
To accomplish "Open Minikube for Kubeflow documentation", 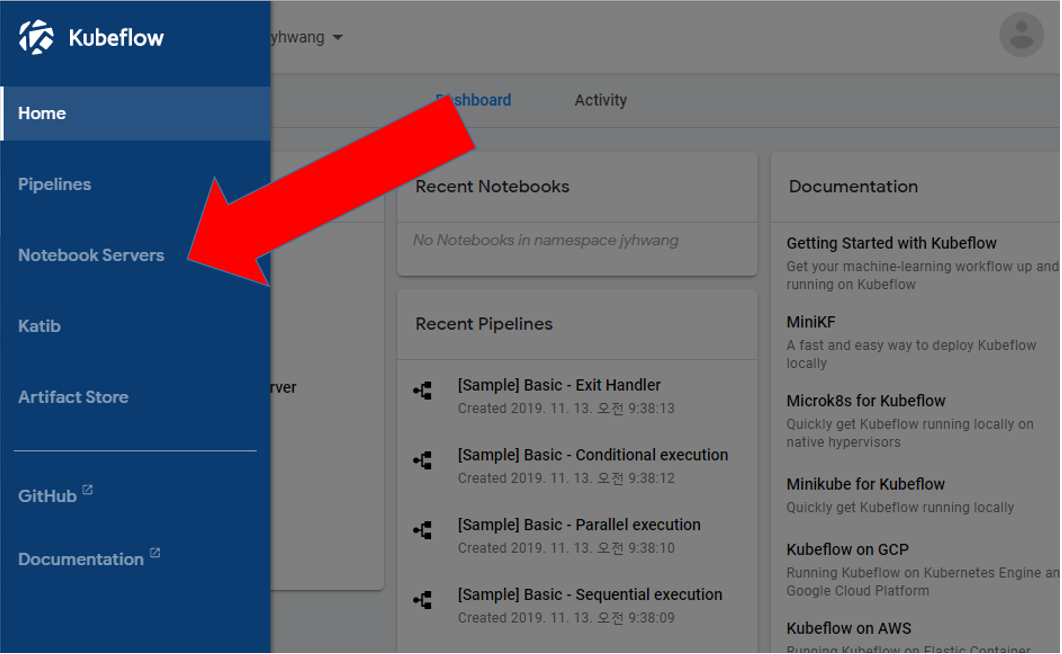I will click(x=866, y=484).
